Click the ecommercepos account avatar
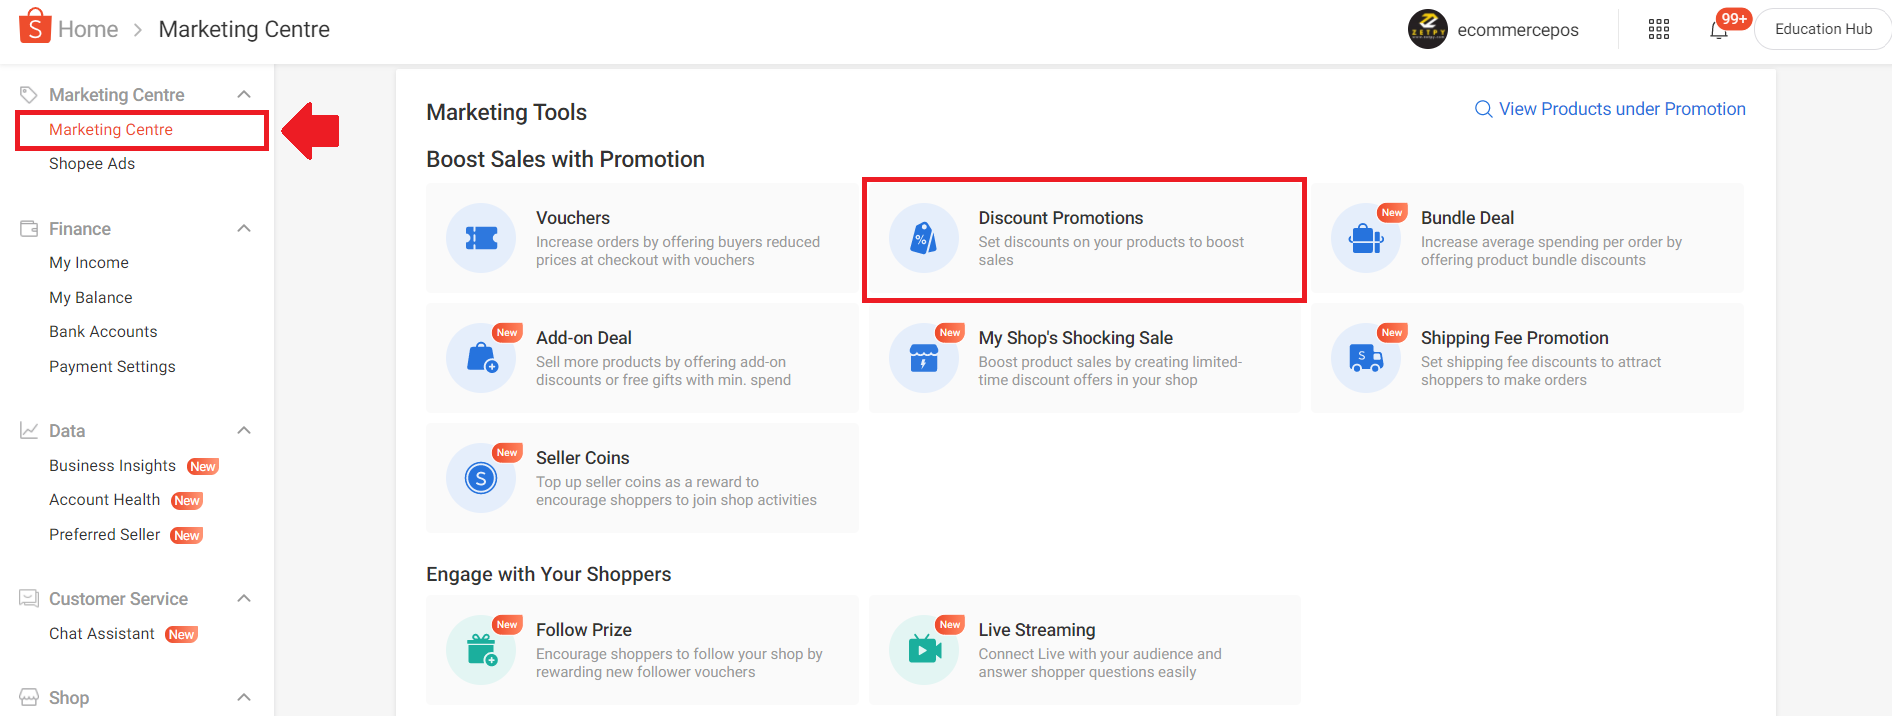This screenshot has height=716, width=1892. click(1427, 29)
